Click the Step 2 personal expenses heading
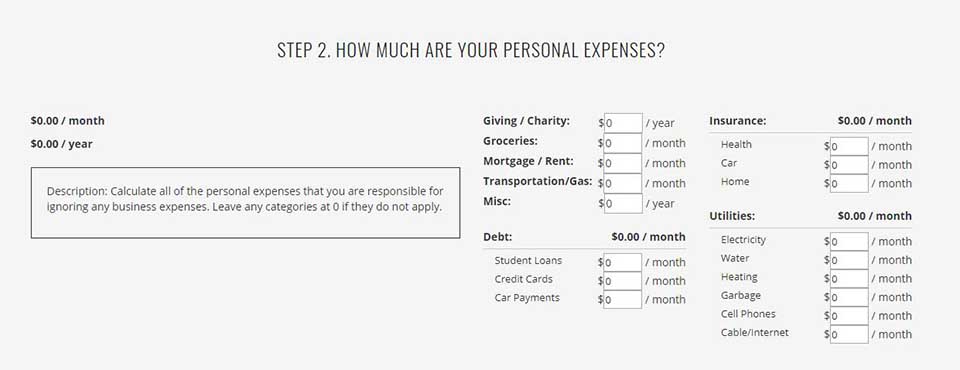960x370 pixels. [x=471, y=50]
